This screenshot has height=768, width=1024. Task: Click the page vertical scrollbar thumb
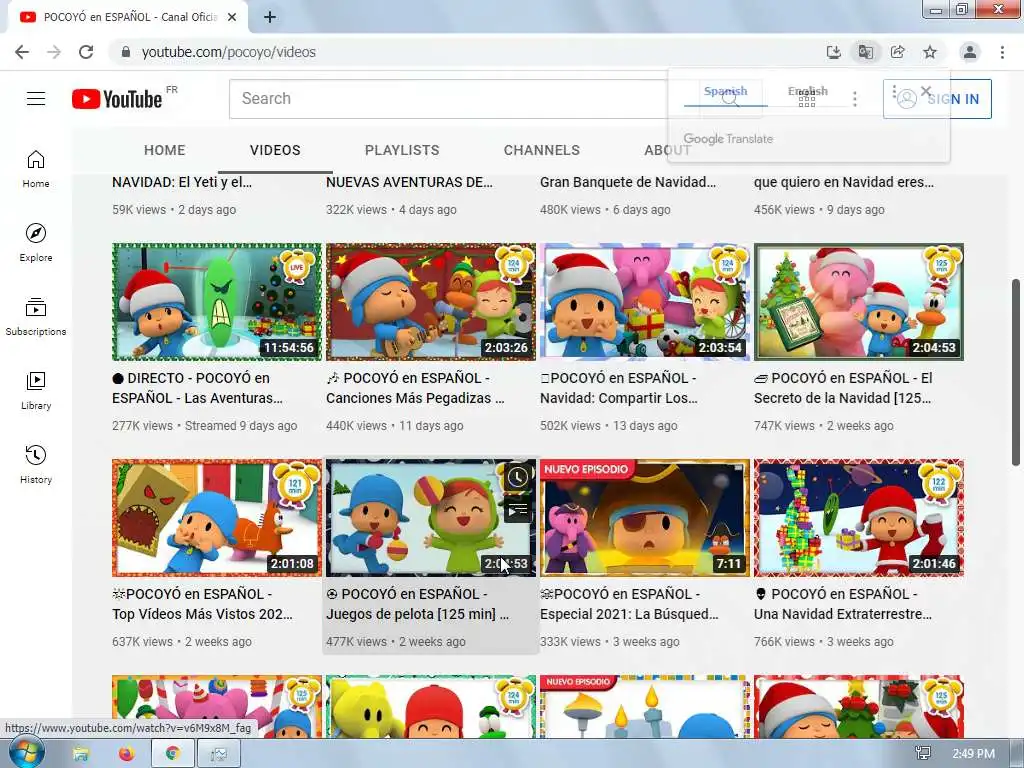(1016, 372)
